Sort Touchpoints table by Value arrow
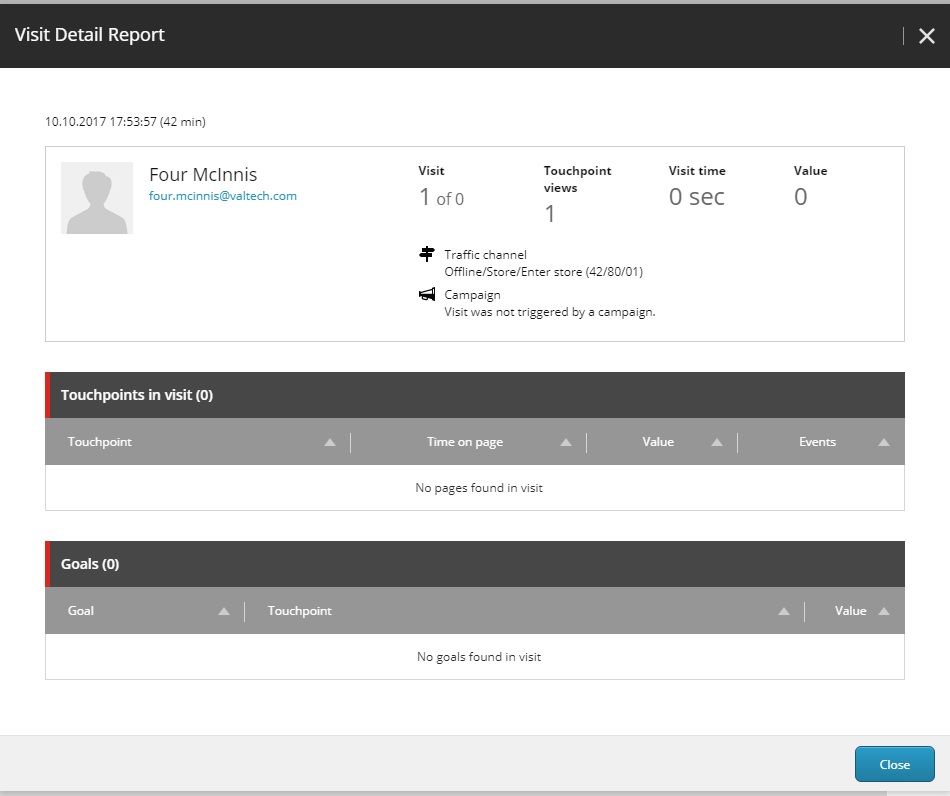The image size is (950, 796). tap(717, 442)
